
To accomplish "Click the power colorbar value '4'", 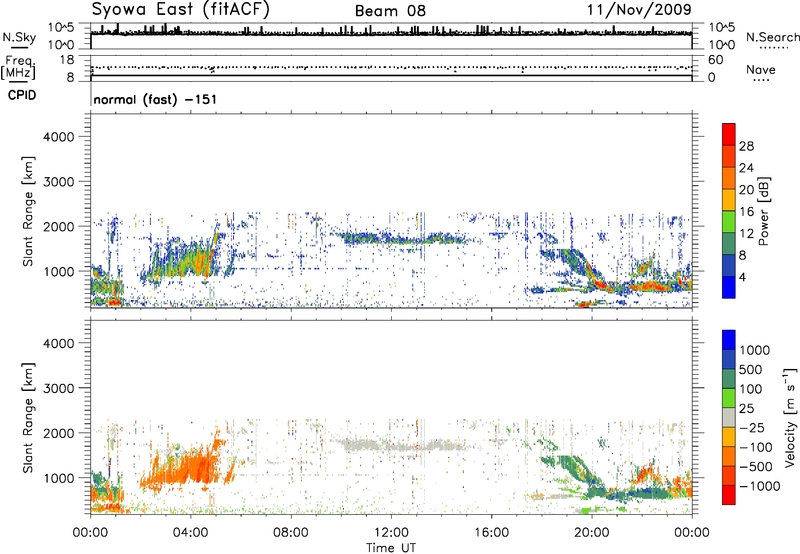I will tap(743, 277).
